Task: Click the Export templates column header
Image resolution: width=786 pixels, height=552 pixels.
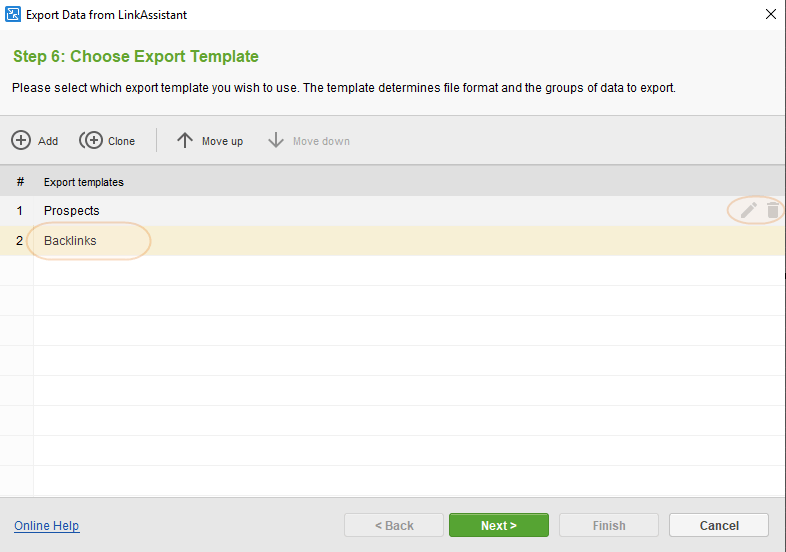Action: tap(84, 182)
